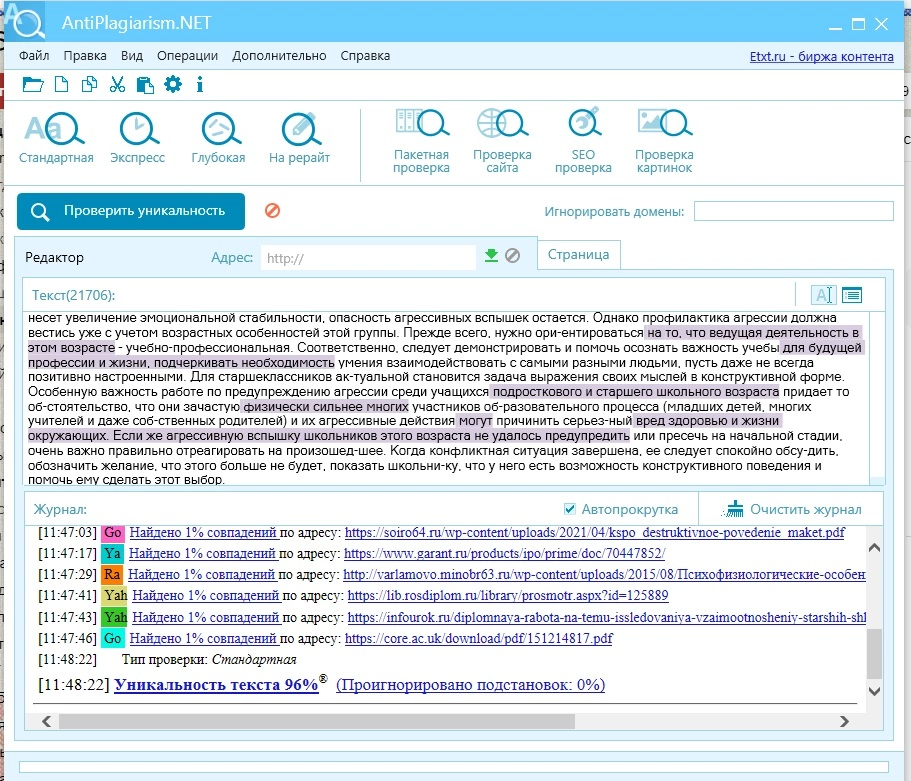Click the Игнорировать домены input field

[x=793, y=211]
